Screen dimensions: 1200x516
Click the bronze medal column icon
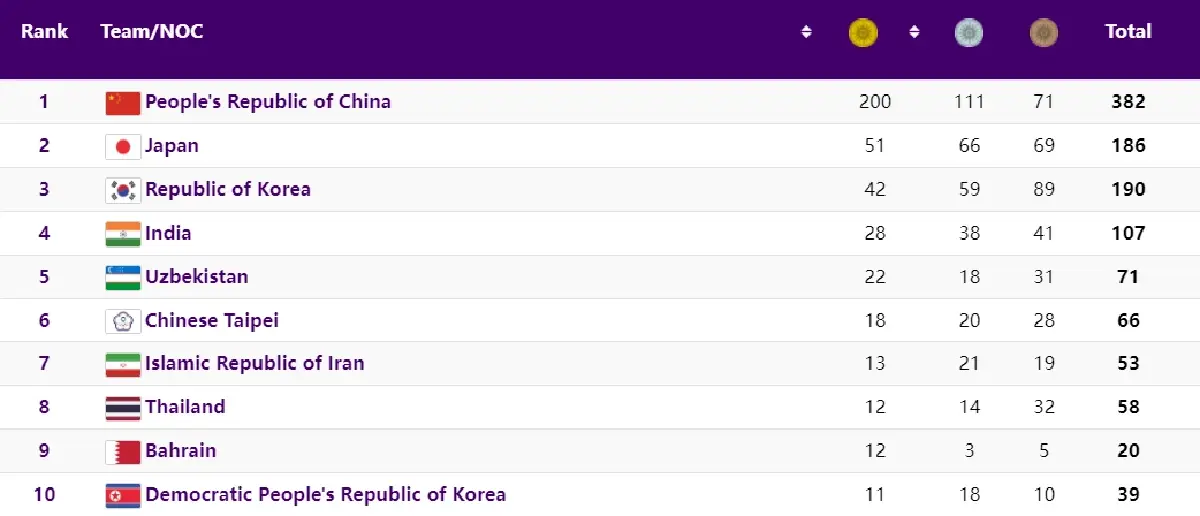[x=1044, y=33]
